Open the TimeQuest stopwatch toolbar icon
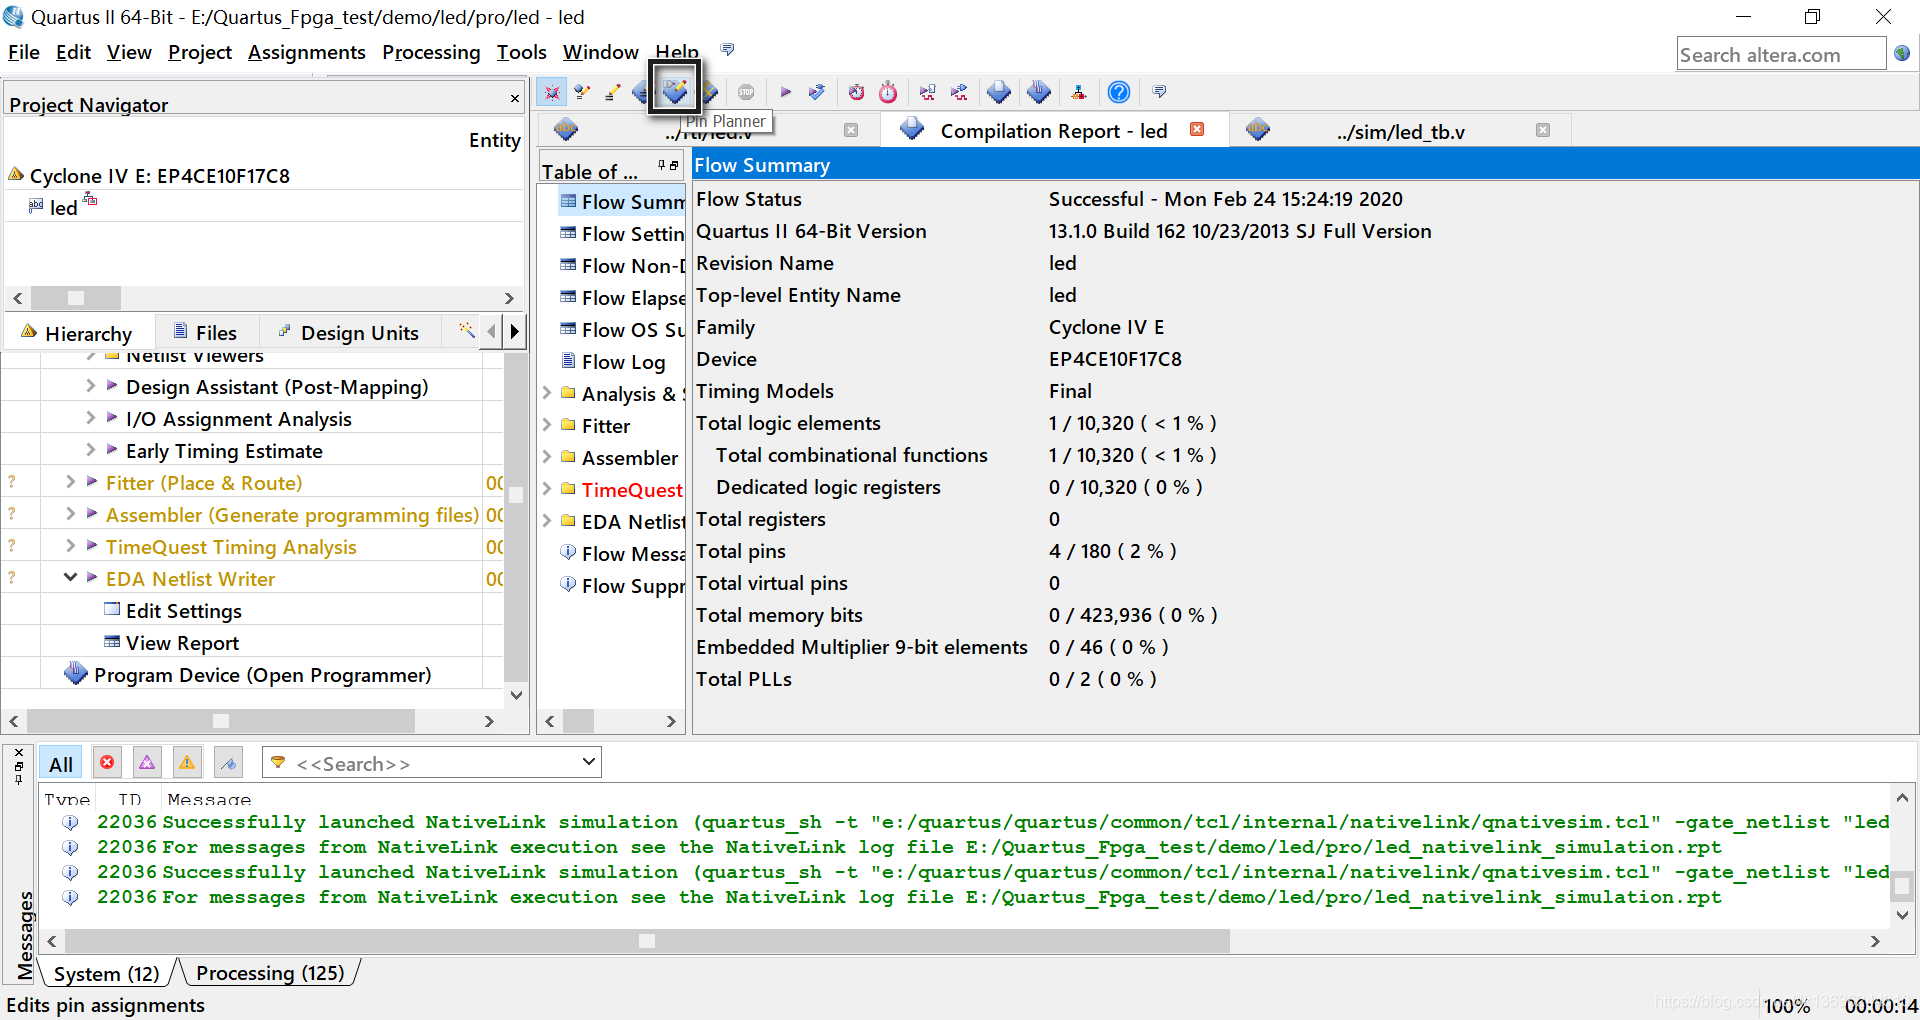1920x1020 pixels. (x=888, y=92)
